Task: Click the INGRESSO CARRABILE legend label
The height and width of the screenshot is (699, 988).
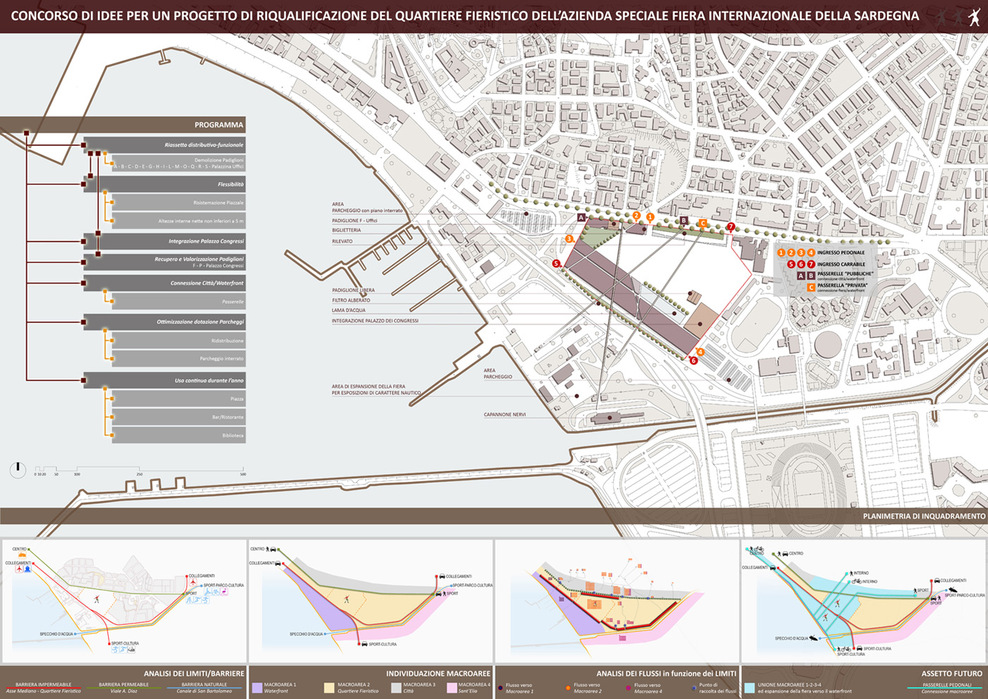Action: tap(841, 264)
